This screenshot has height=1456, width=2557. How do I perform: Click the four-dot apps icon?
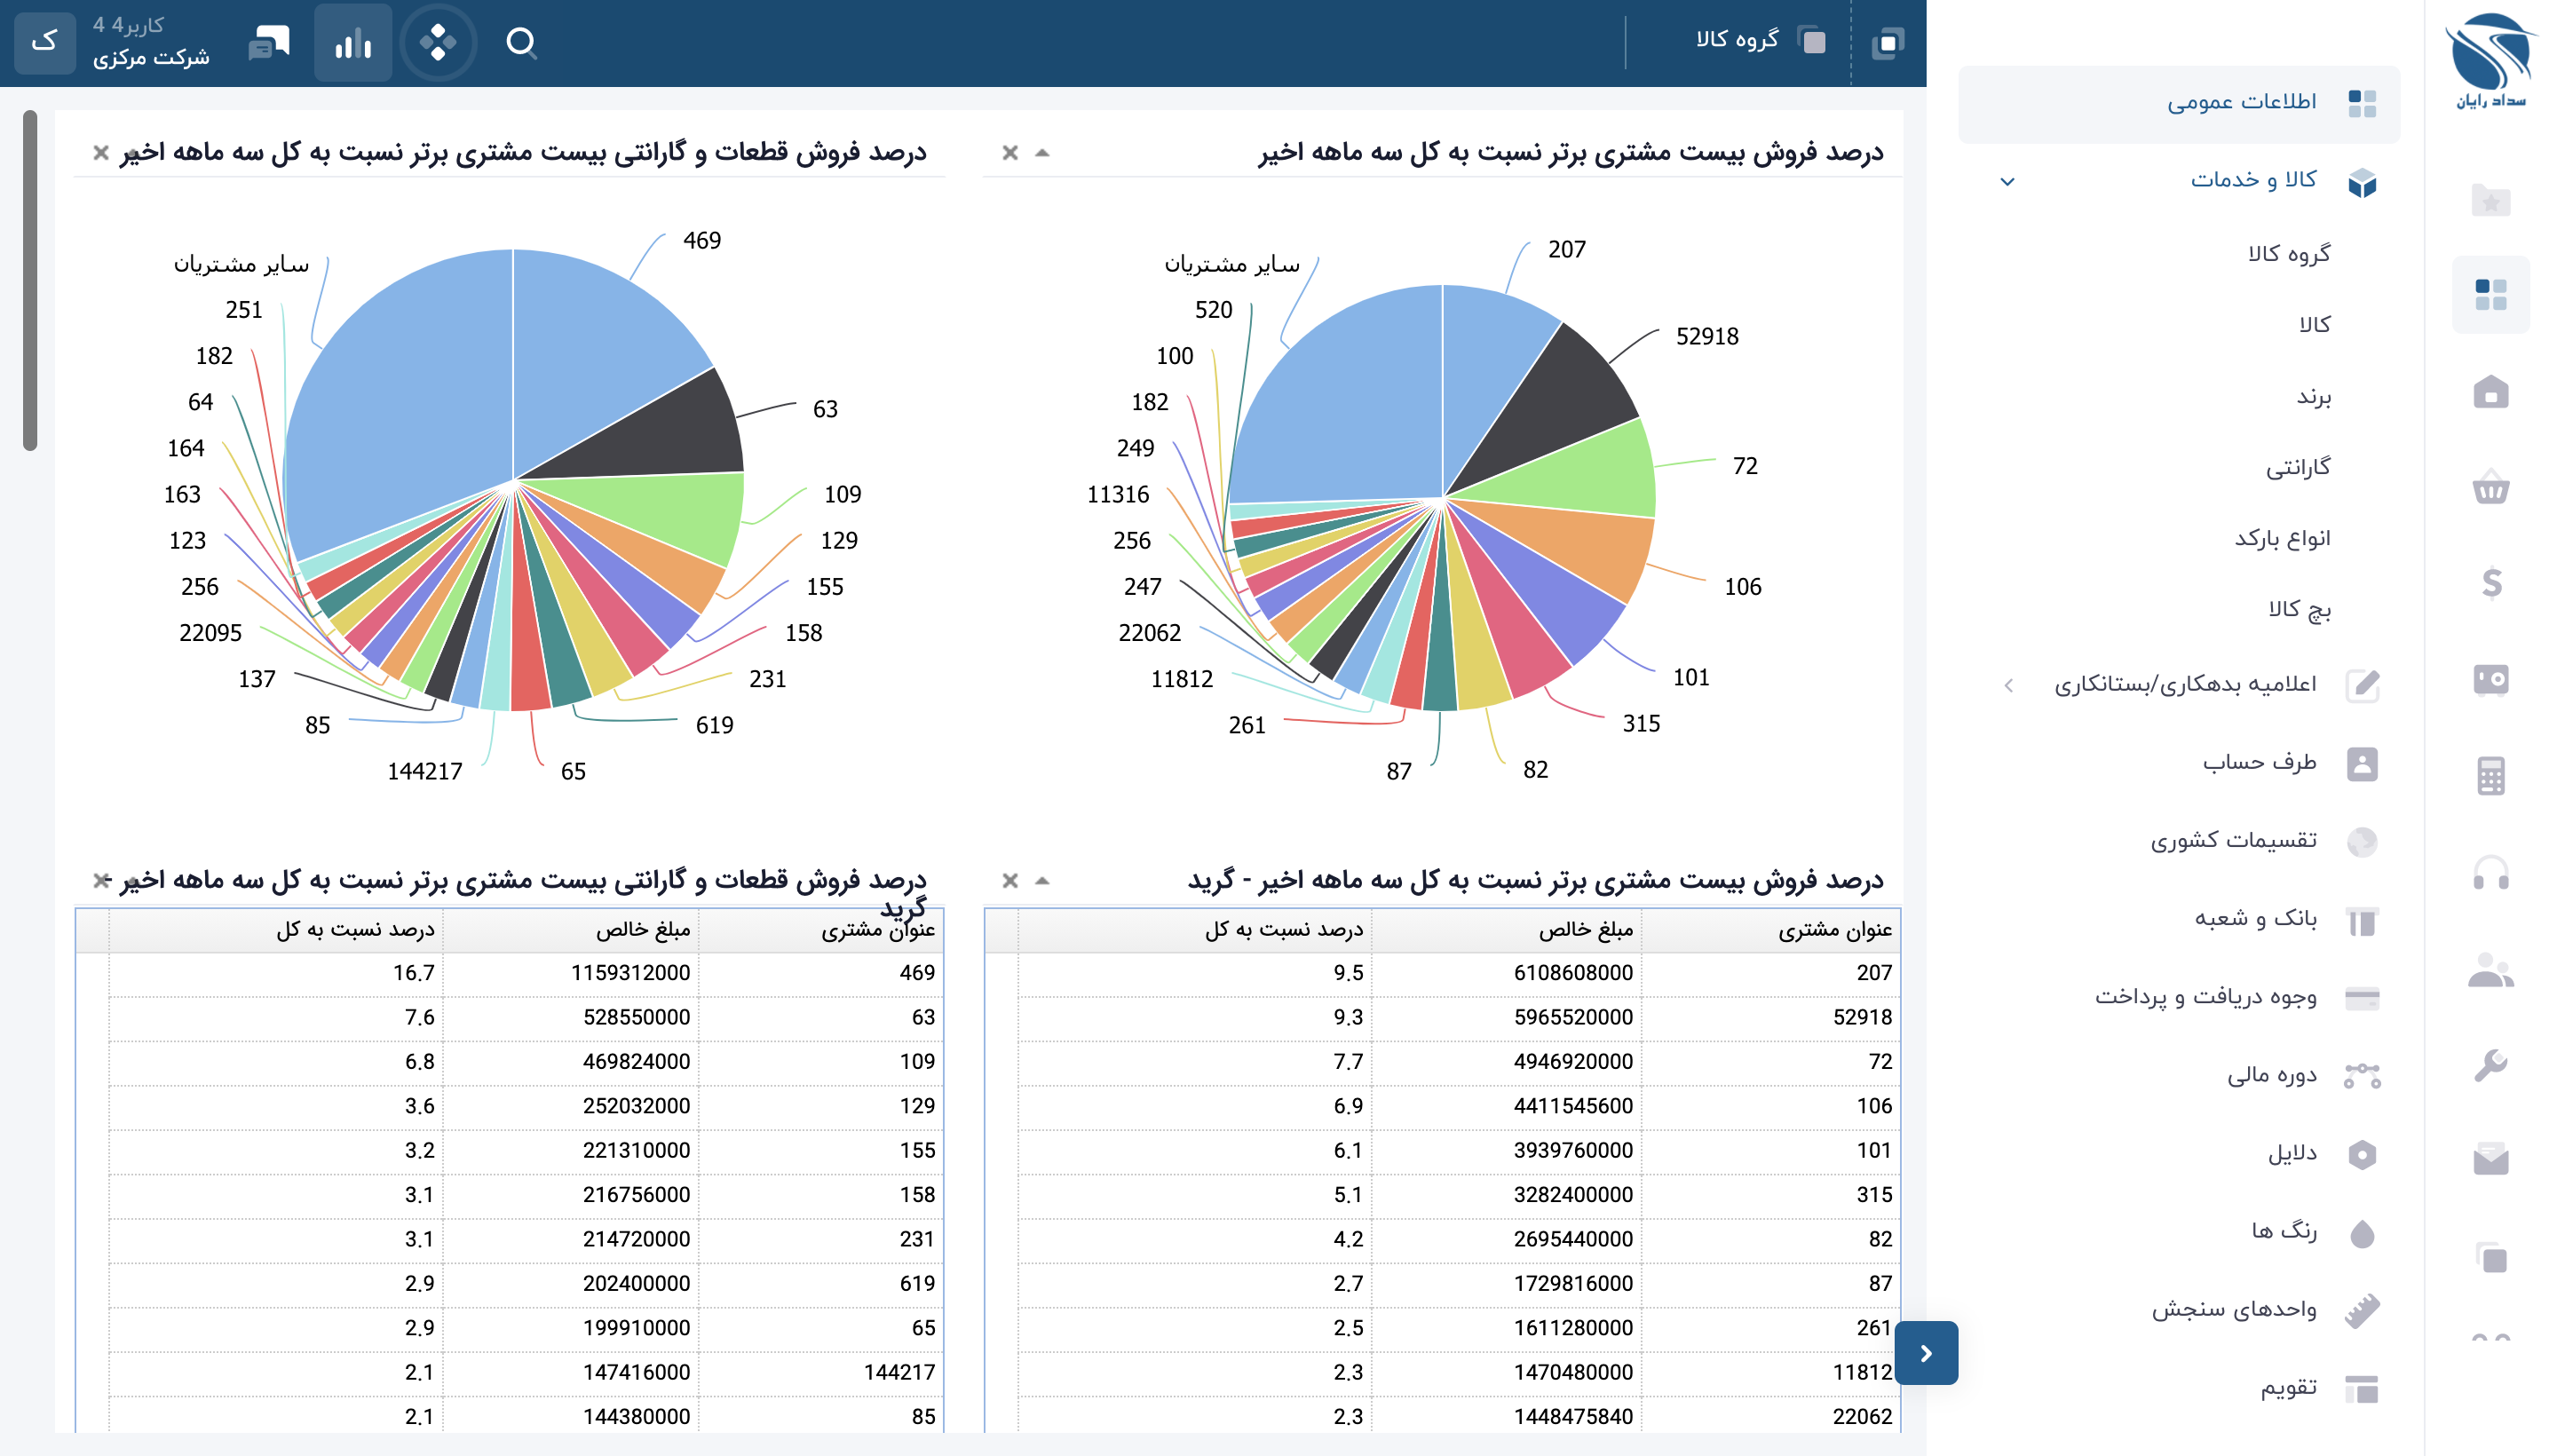438,43
